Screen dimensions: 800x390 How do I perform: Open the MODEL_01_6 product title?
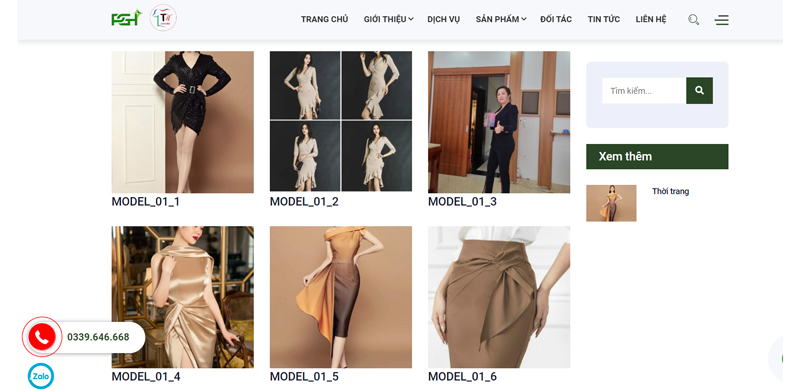tap(462, 377)
